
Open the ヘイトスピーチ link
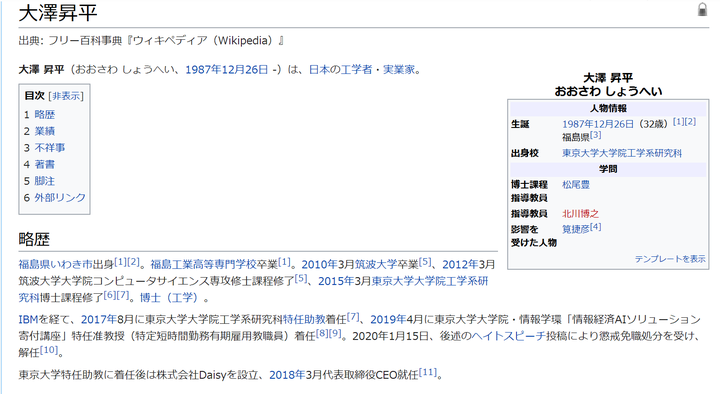pyautogui.click(x=508, y=336)
